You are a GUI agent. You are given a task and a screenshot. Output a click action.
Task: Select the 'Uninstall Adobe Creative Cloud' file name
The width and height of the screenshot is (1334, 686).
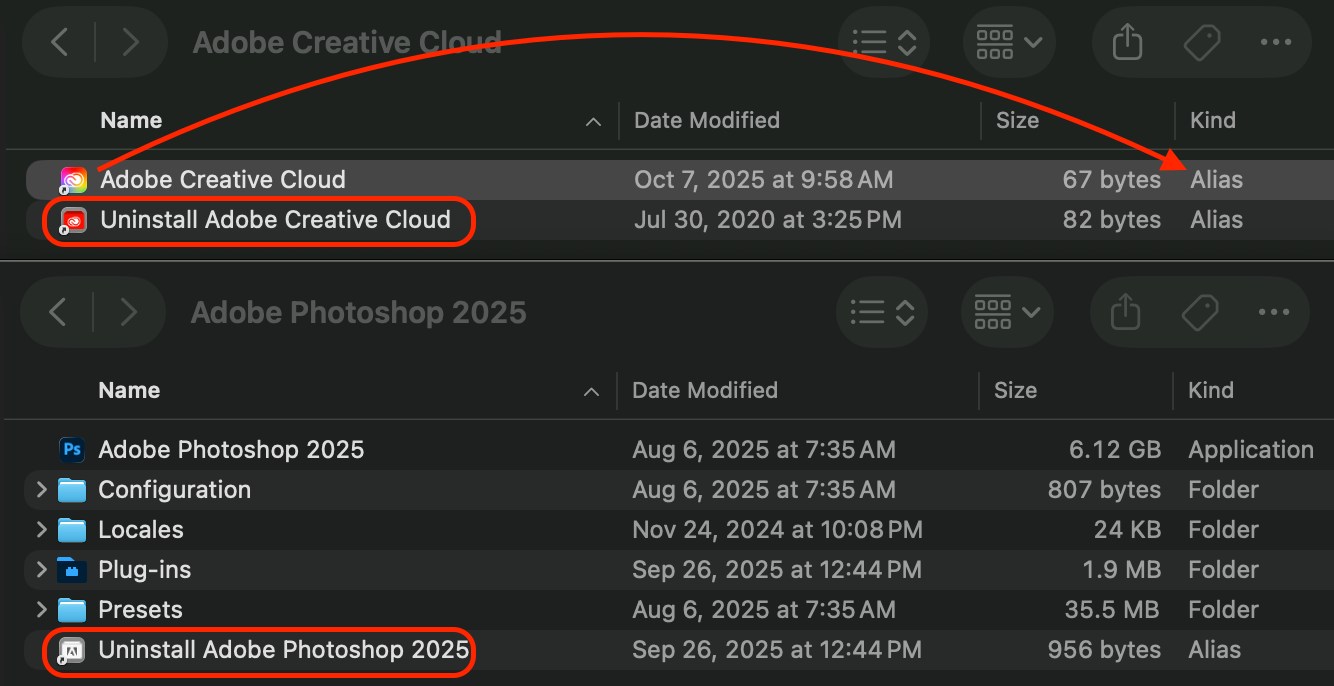276,220
